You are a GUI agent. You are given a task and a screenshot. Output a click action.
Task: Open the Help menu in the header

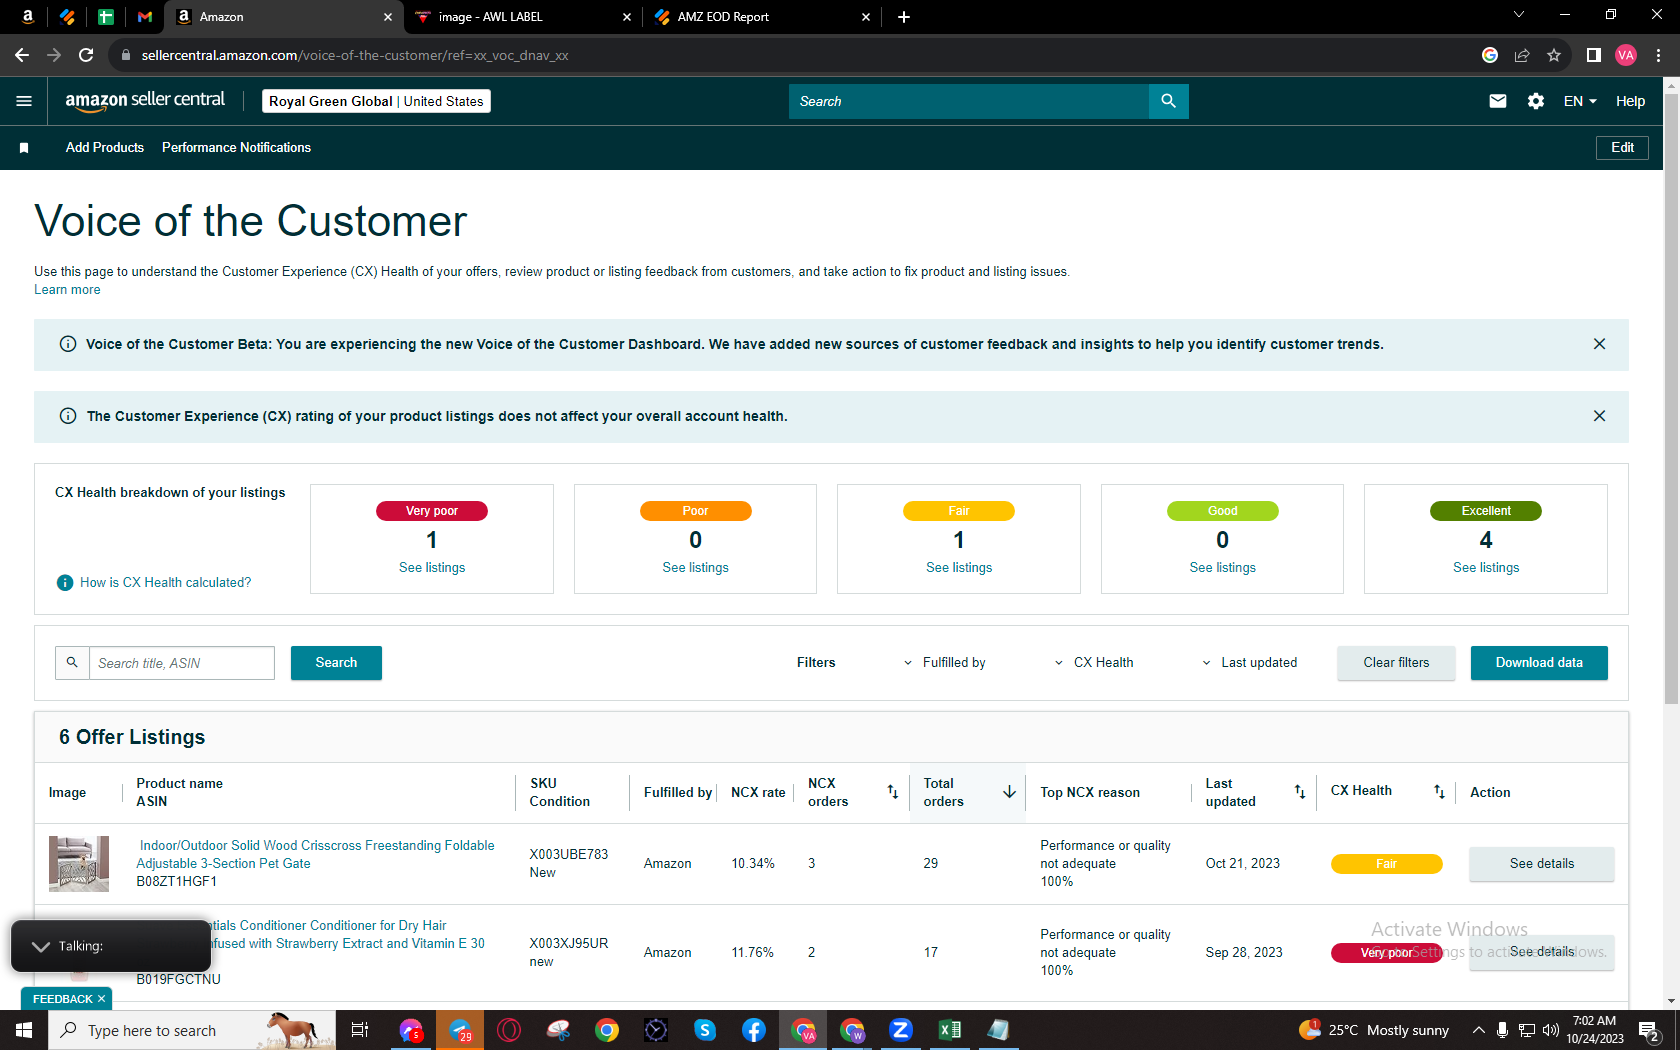[x=1630, y=101]
